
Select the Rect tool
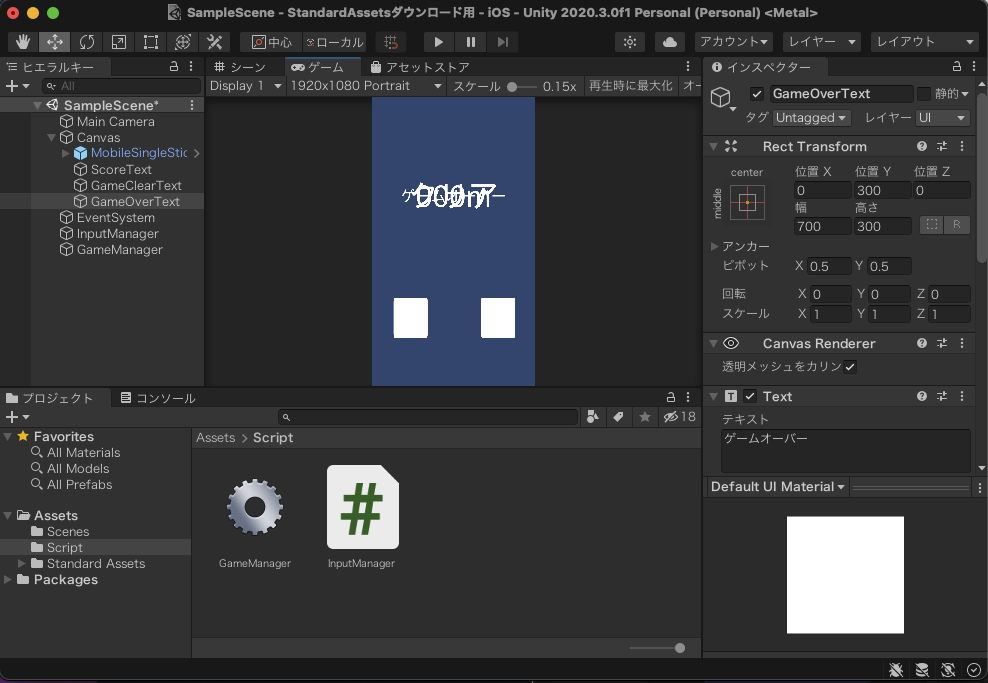tap(151, 42)
